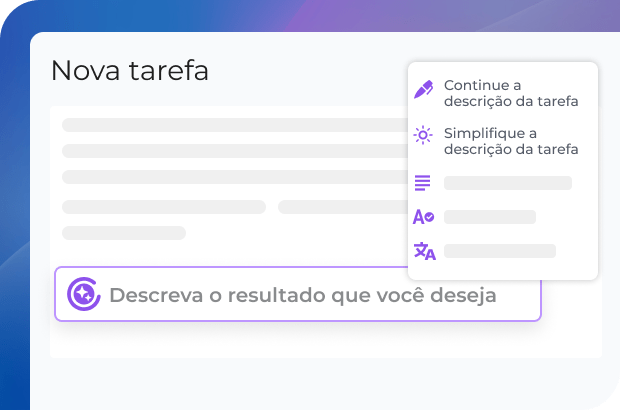Click the text lines icon in the menu

coord(423,183)
